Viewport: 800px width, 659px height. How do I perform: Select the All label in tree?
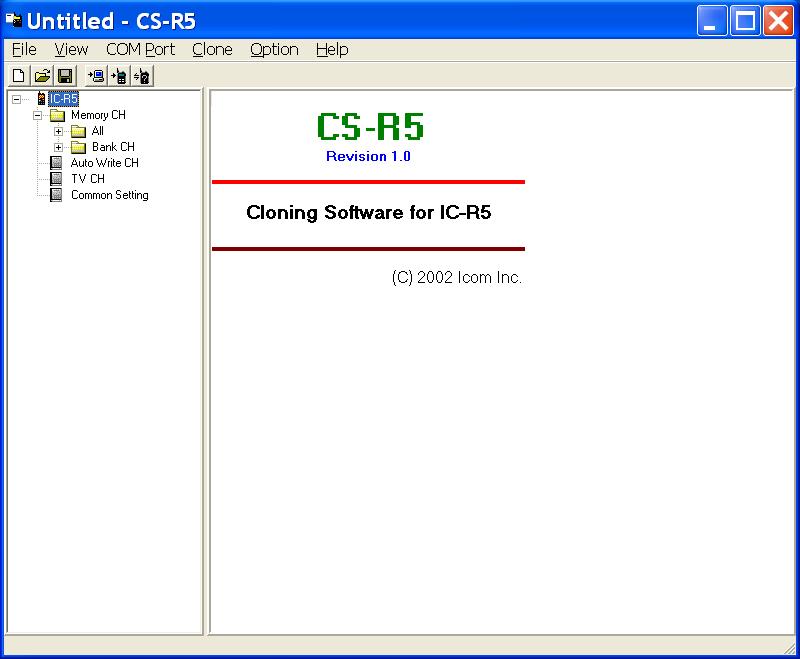pyautogui.click(x=97, y=131)
